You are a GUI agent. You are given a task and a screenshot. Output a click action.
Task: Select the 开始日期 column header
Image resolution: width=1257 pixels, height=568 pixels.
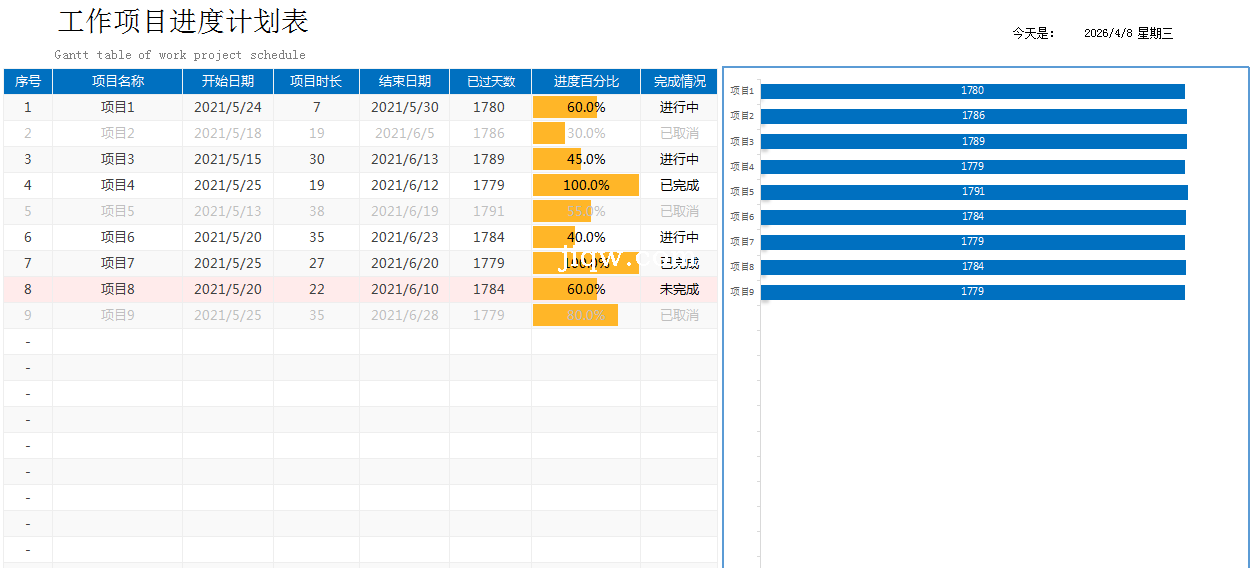coord(228,82)
